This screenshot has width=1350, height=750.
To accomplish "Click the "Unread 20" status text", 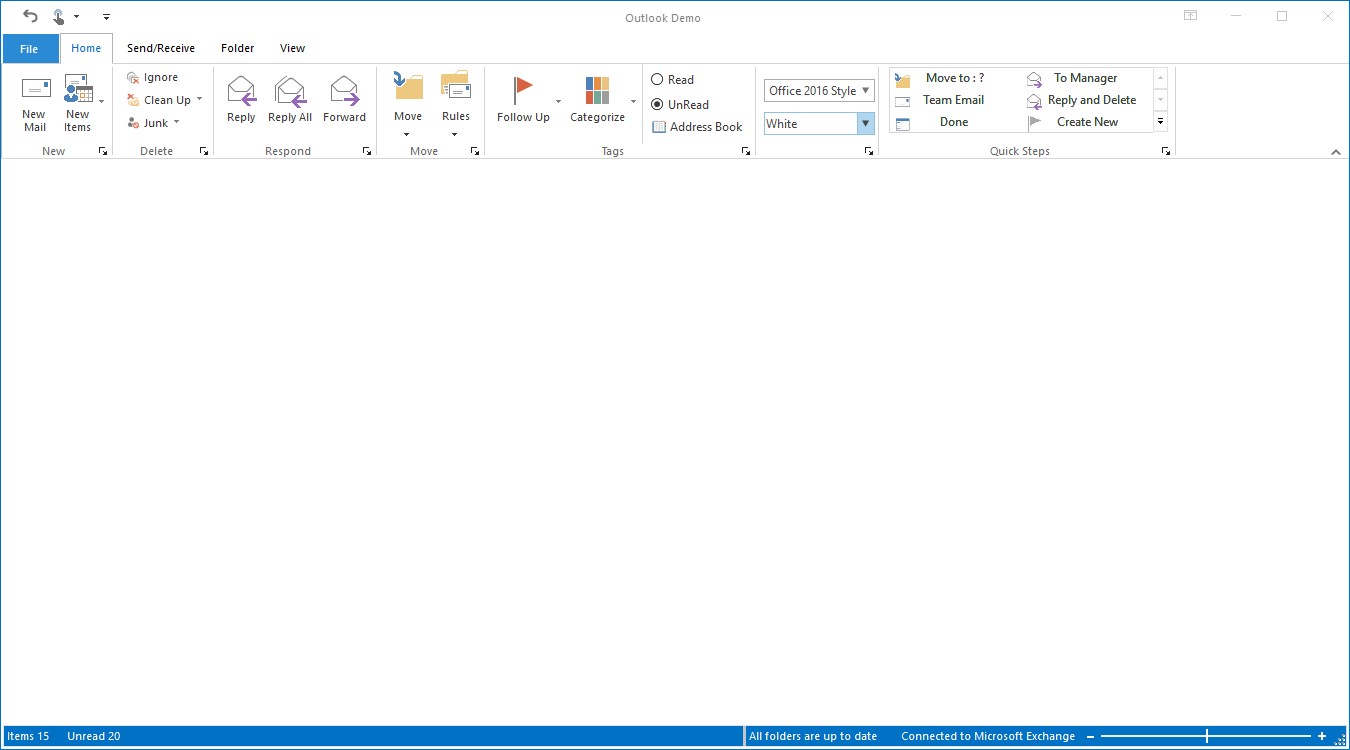I will coord(94,736).
